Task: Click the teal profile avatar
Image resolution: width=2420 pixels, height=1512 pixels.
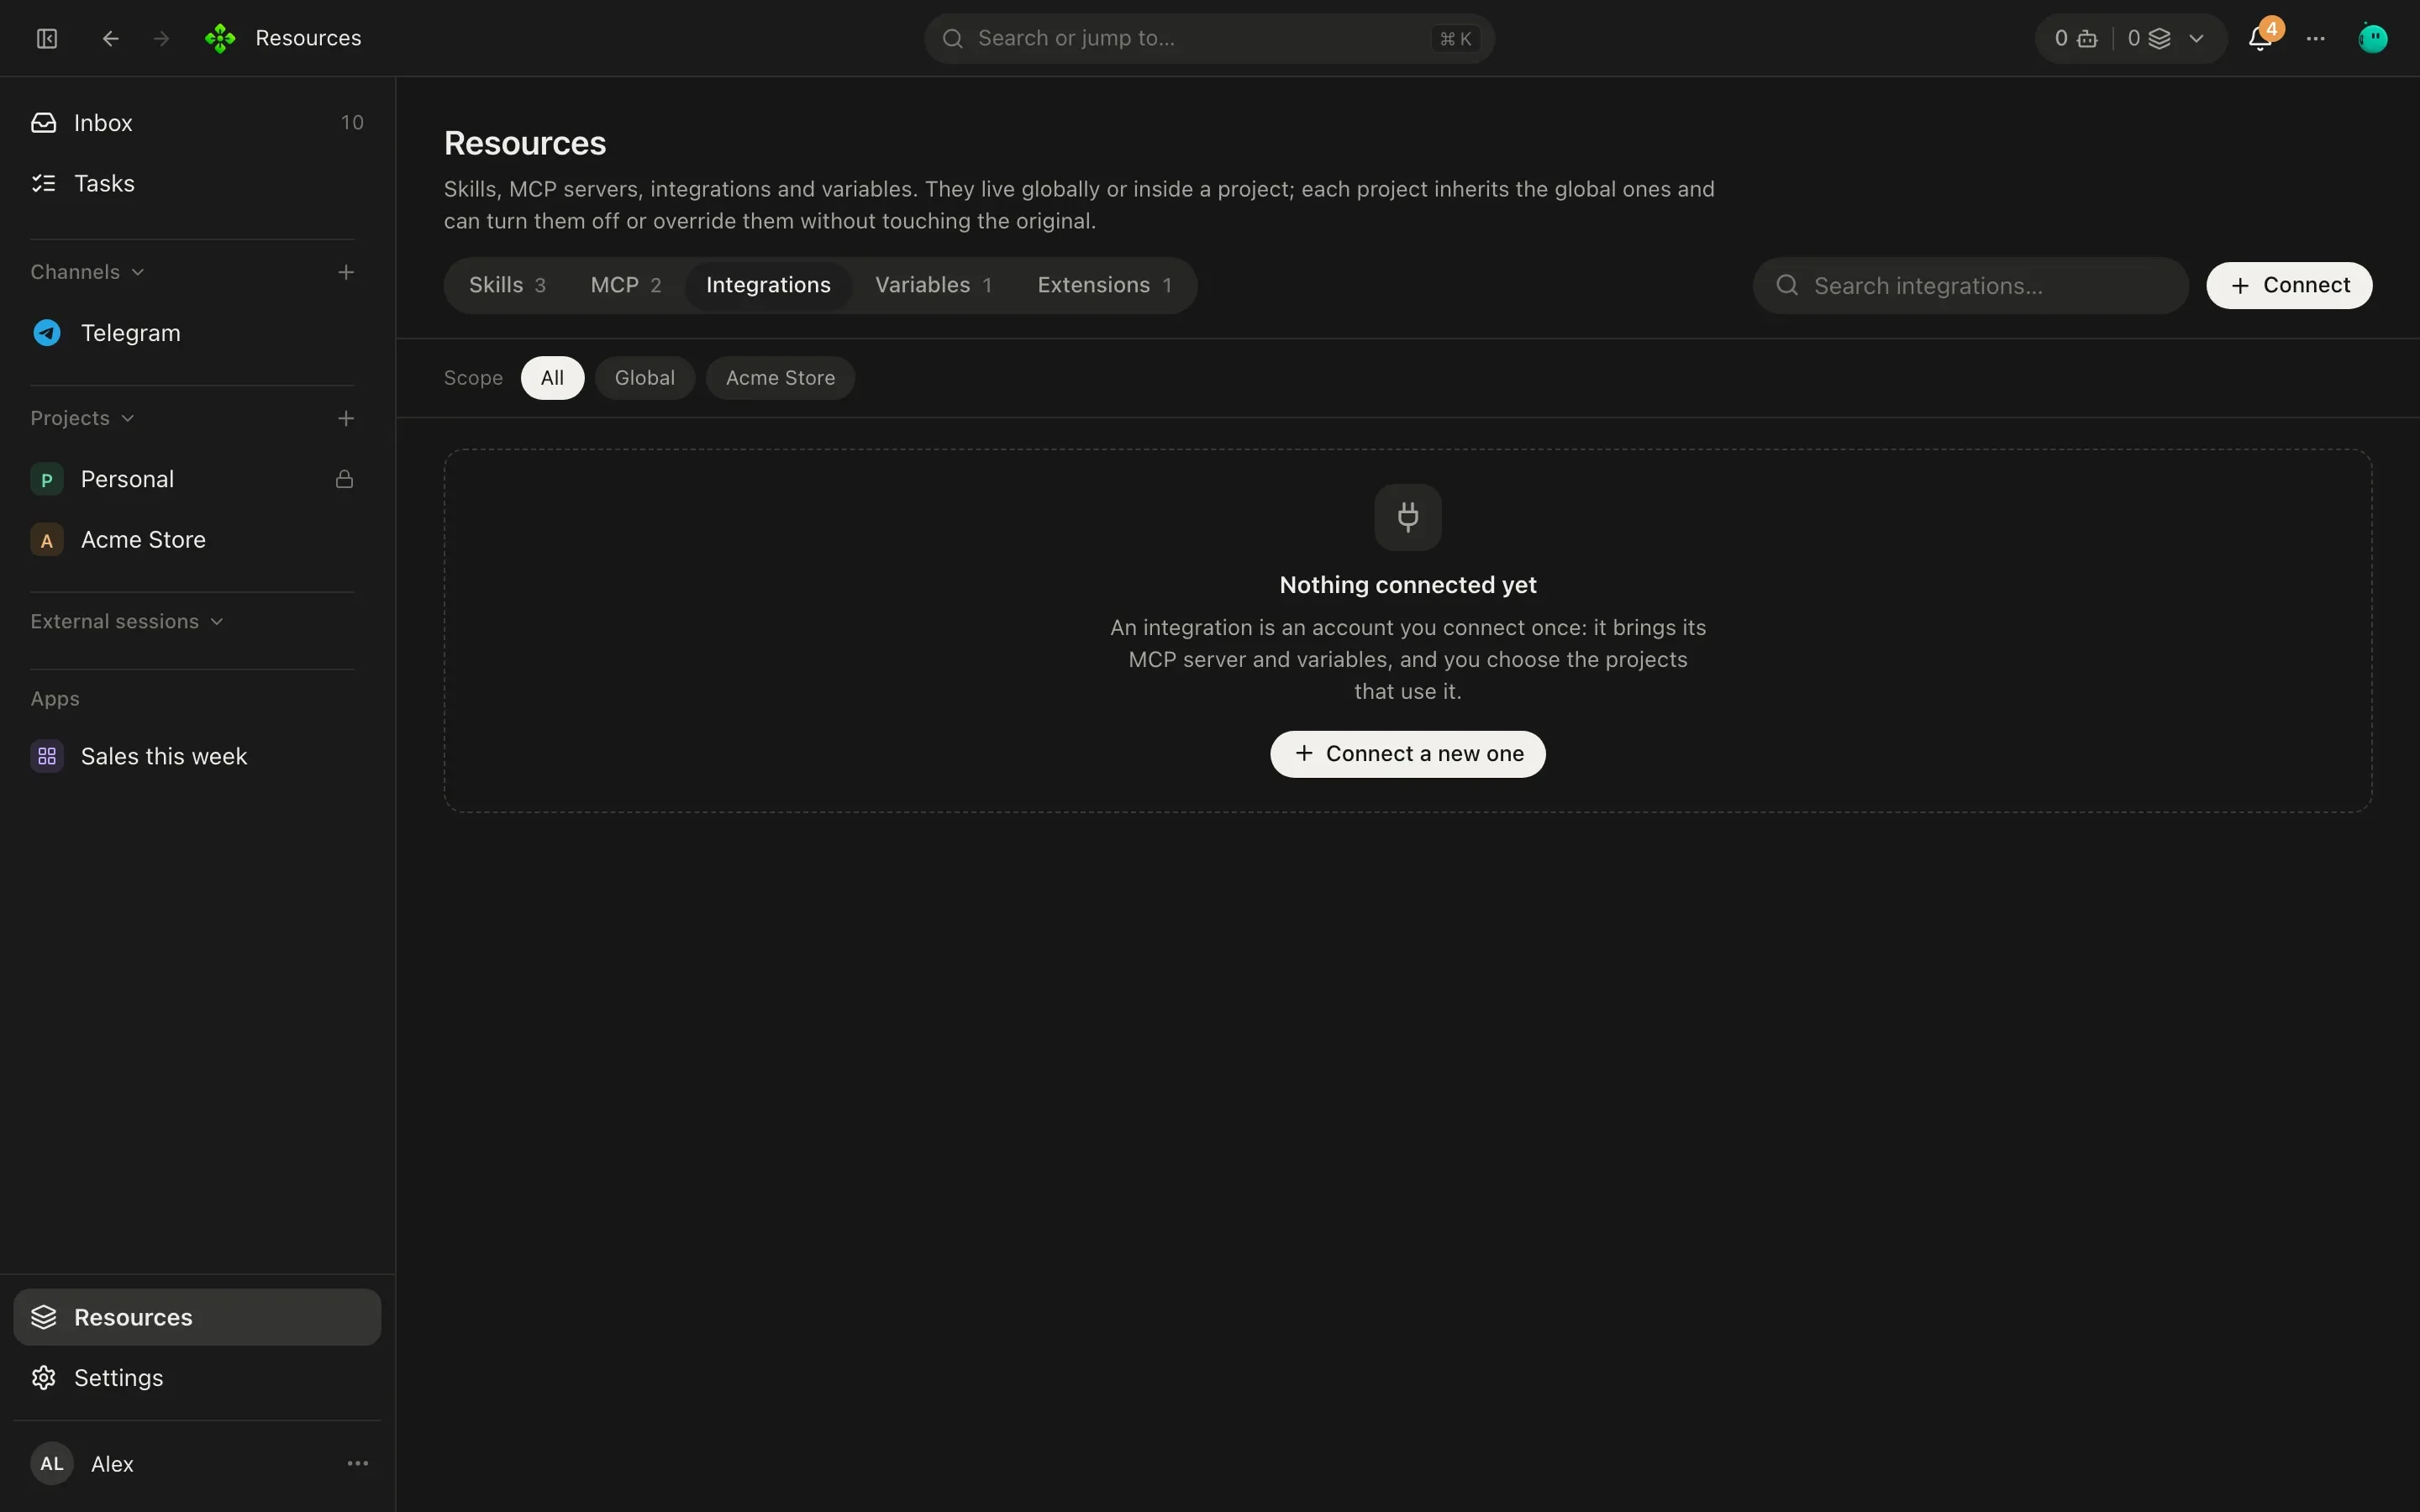Action: point(2373,38)
